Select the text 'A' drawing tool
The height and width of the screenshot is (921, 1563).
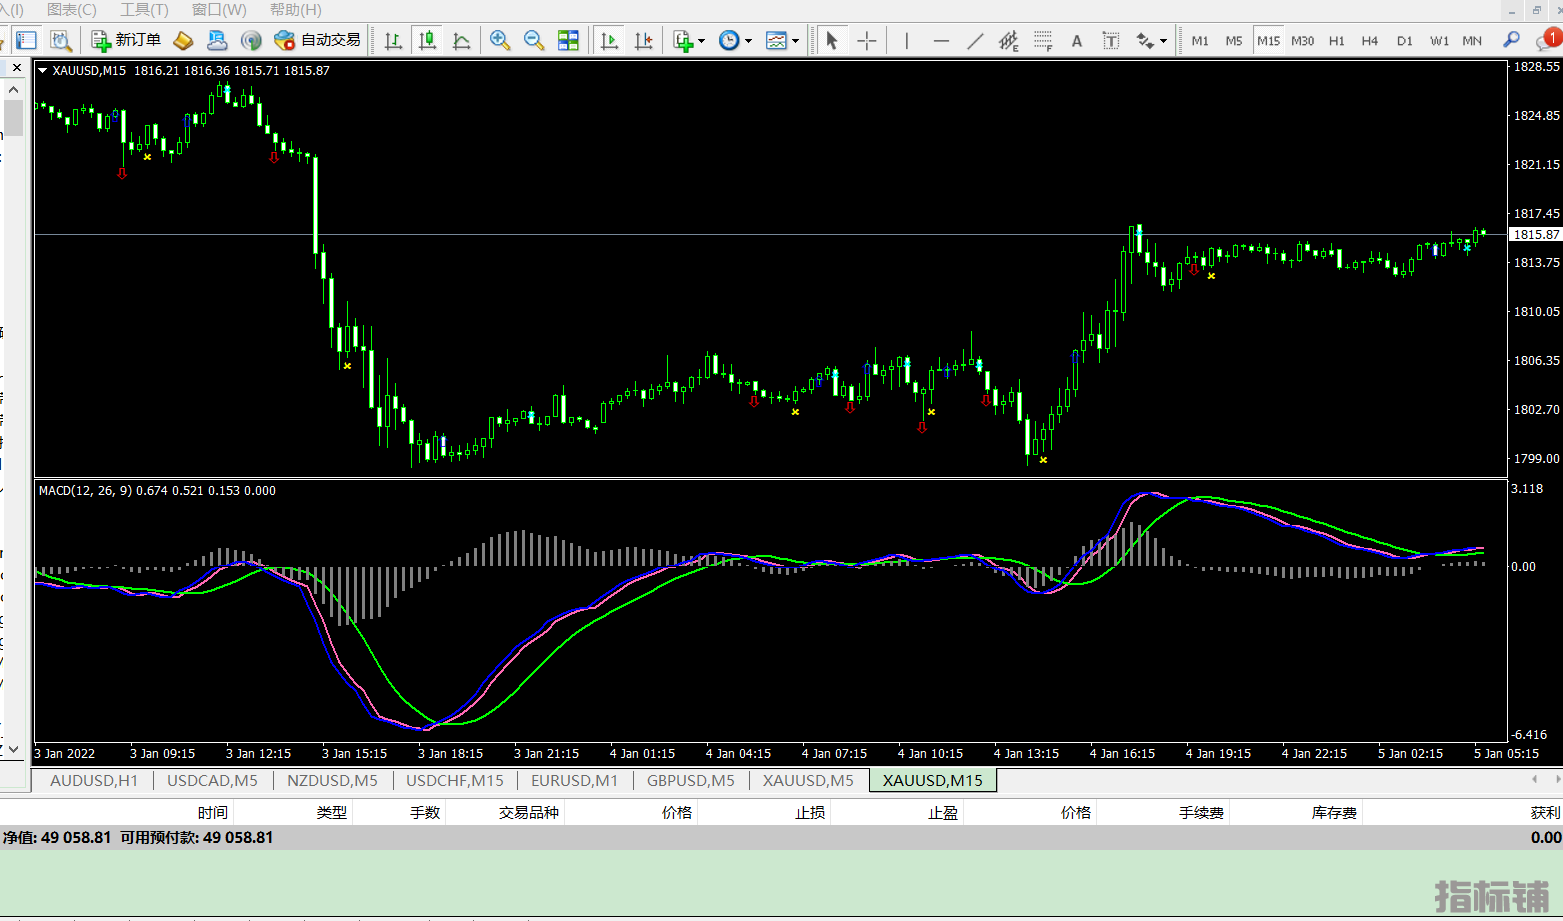click(x=1077, y=40)
